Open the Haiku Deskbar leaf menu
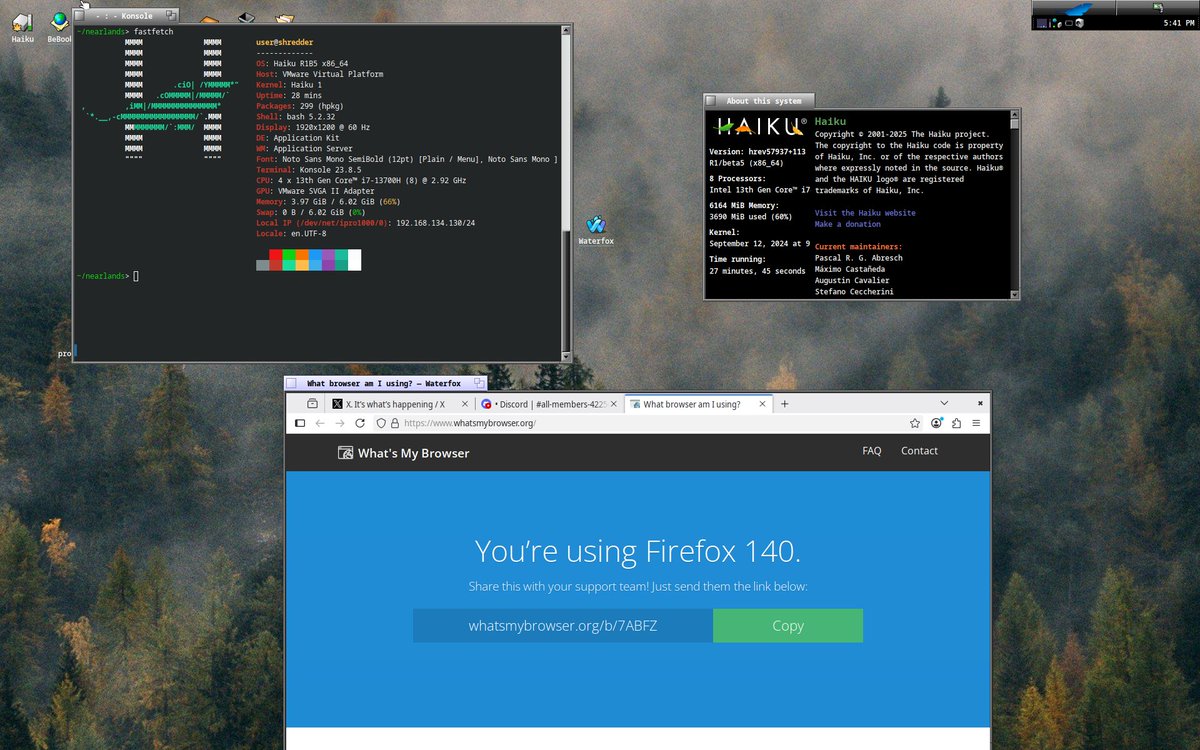This screenshot has height=750, width=1200. click(1075, 8)
